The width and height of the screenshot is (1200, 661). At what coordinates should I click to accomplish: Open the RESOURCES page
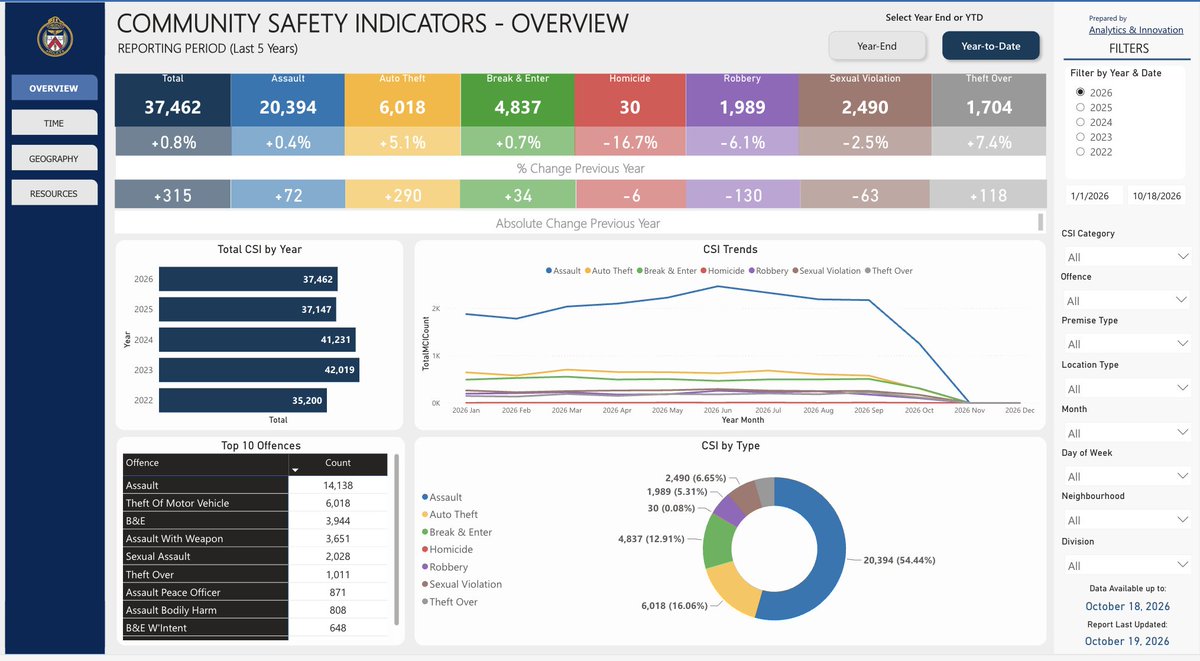pyautogui.click(x=54, y=193)
